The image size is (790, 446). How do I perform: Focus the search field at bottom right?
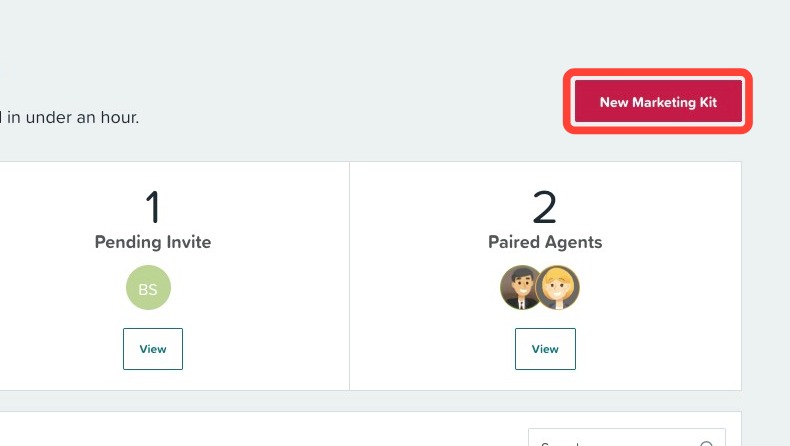(627, 438)
